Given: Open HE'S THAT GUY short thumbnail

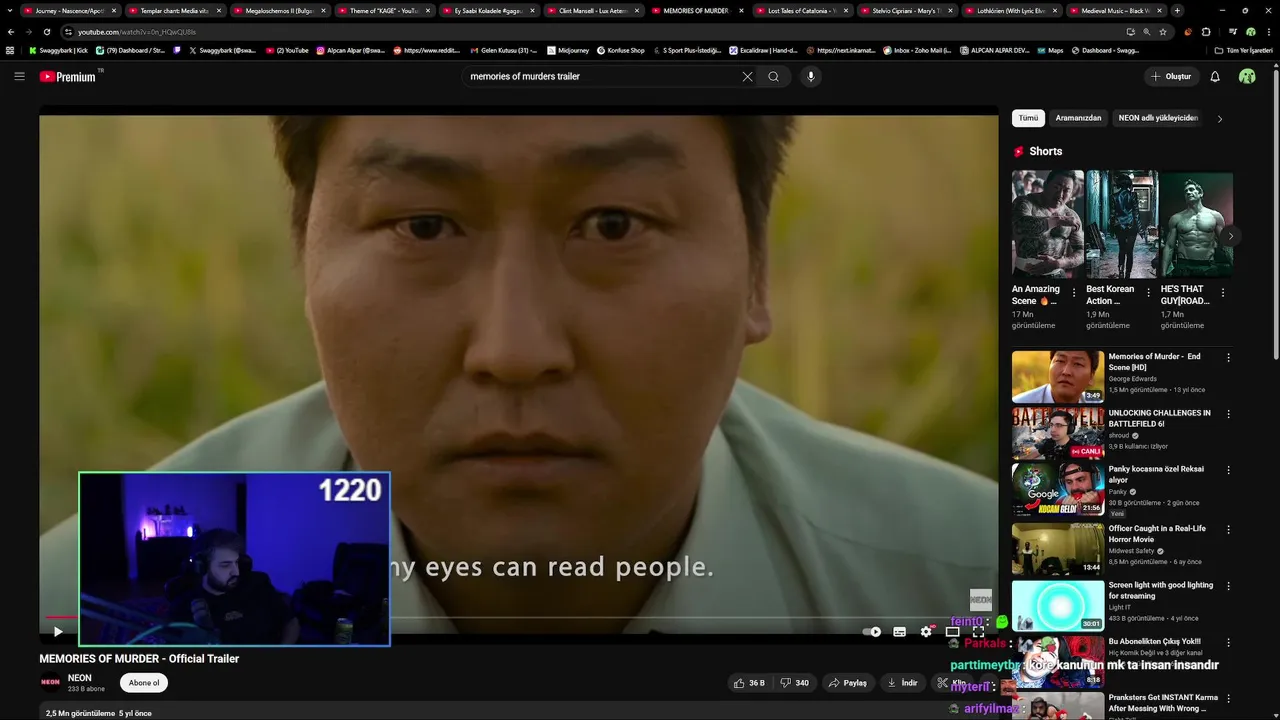Looking at the screenshot, I should [1196, 224].
